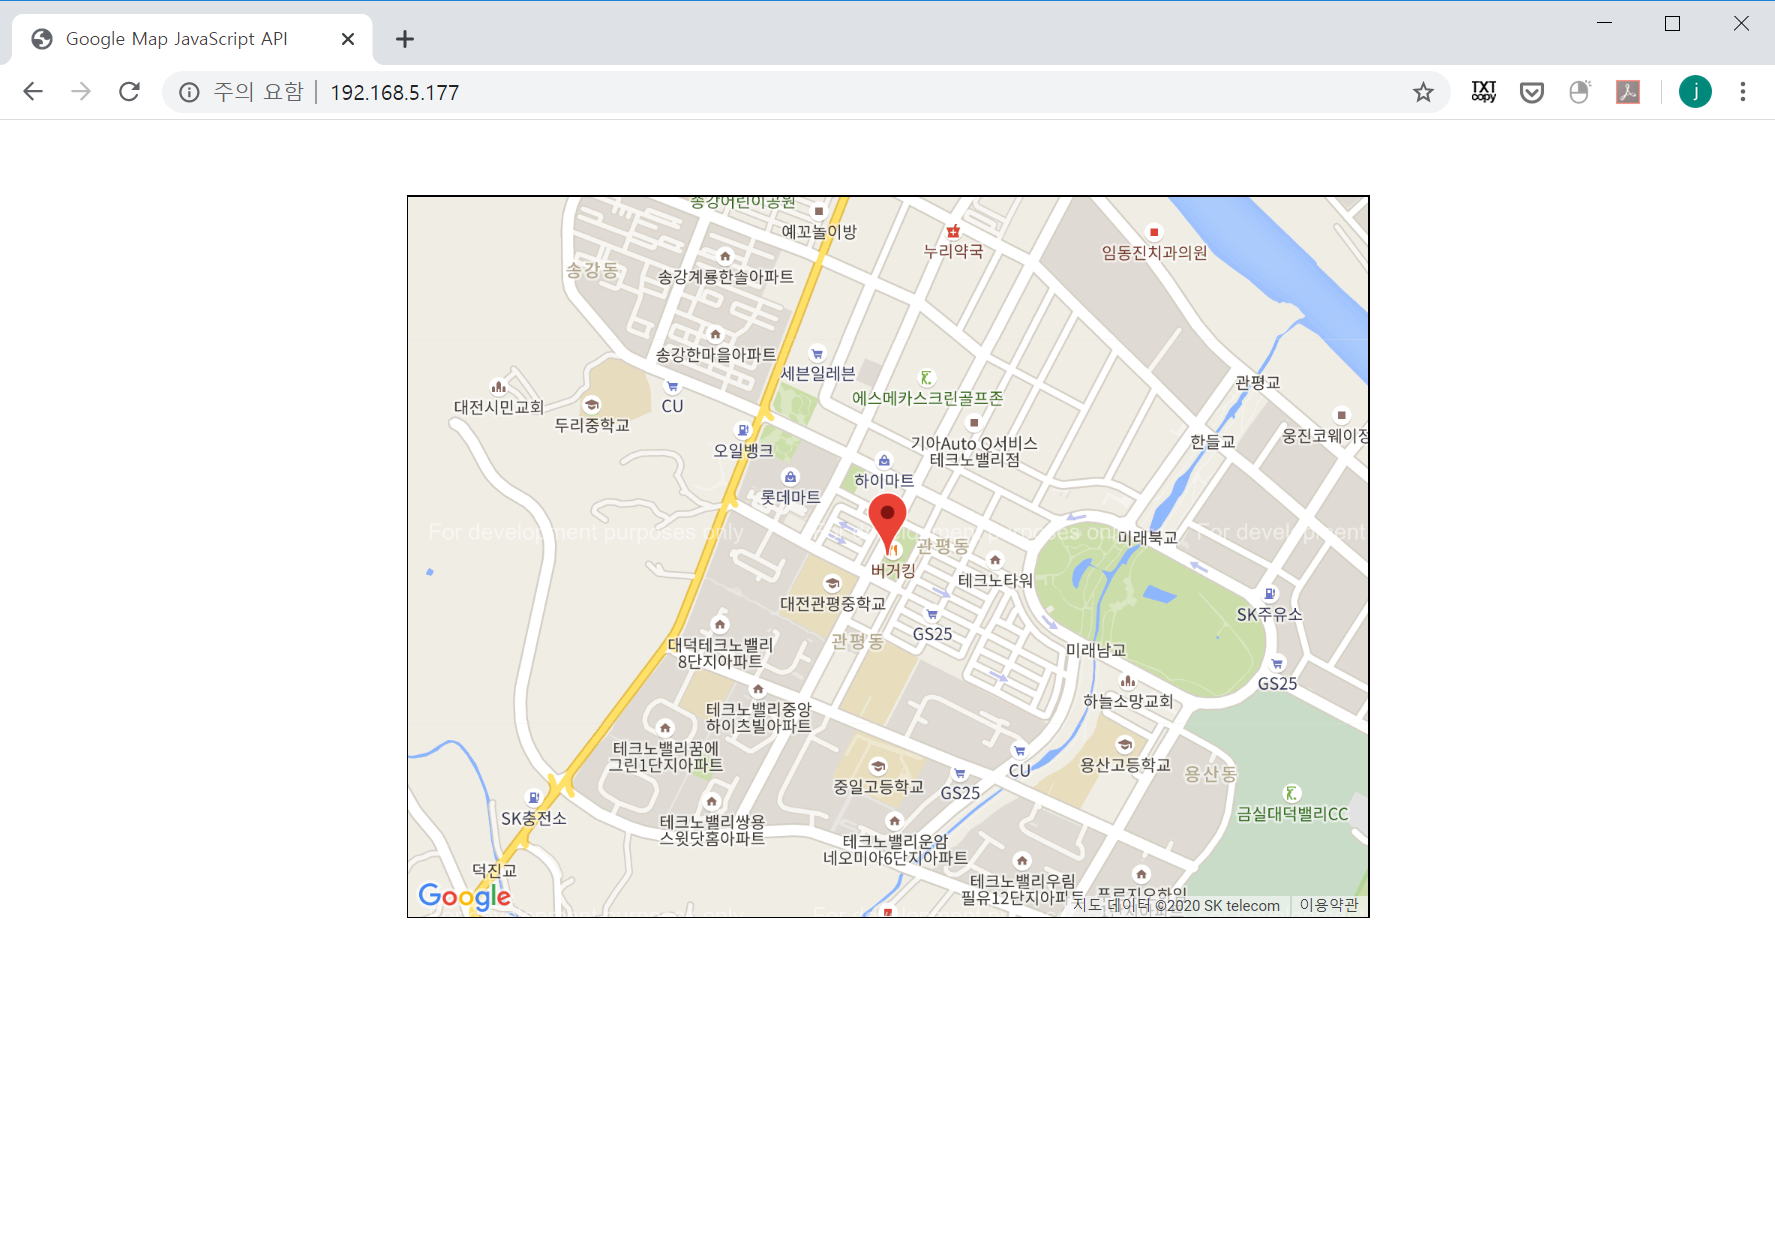Open the Pocket extension icon

point(1532,92)
